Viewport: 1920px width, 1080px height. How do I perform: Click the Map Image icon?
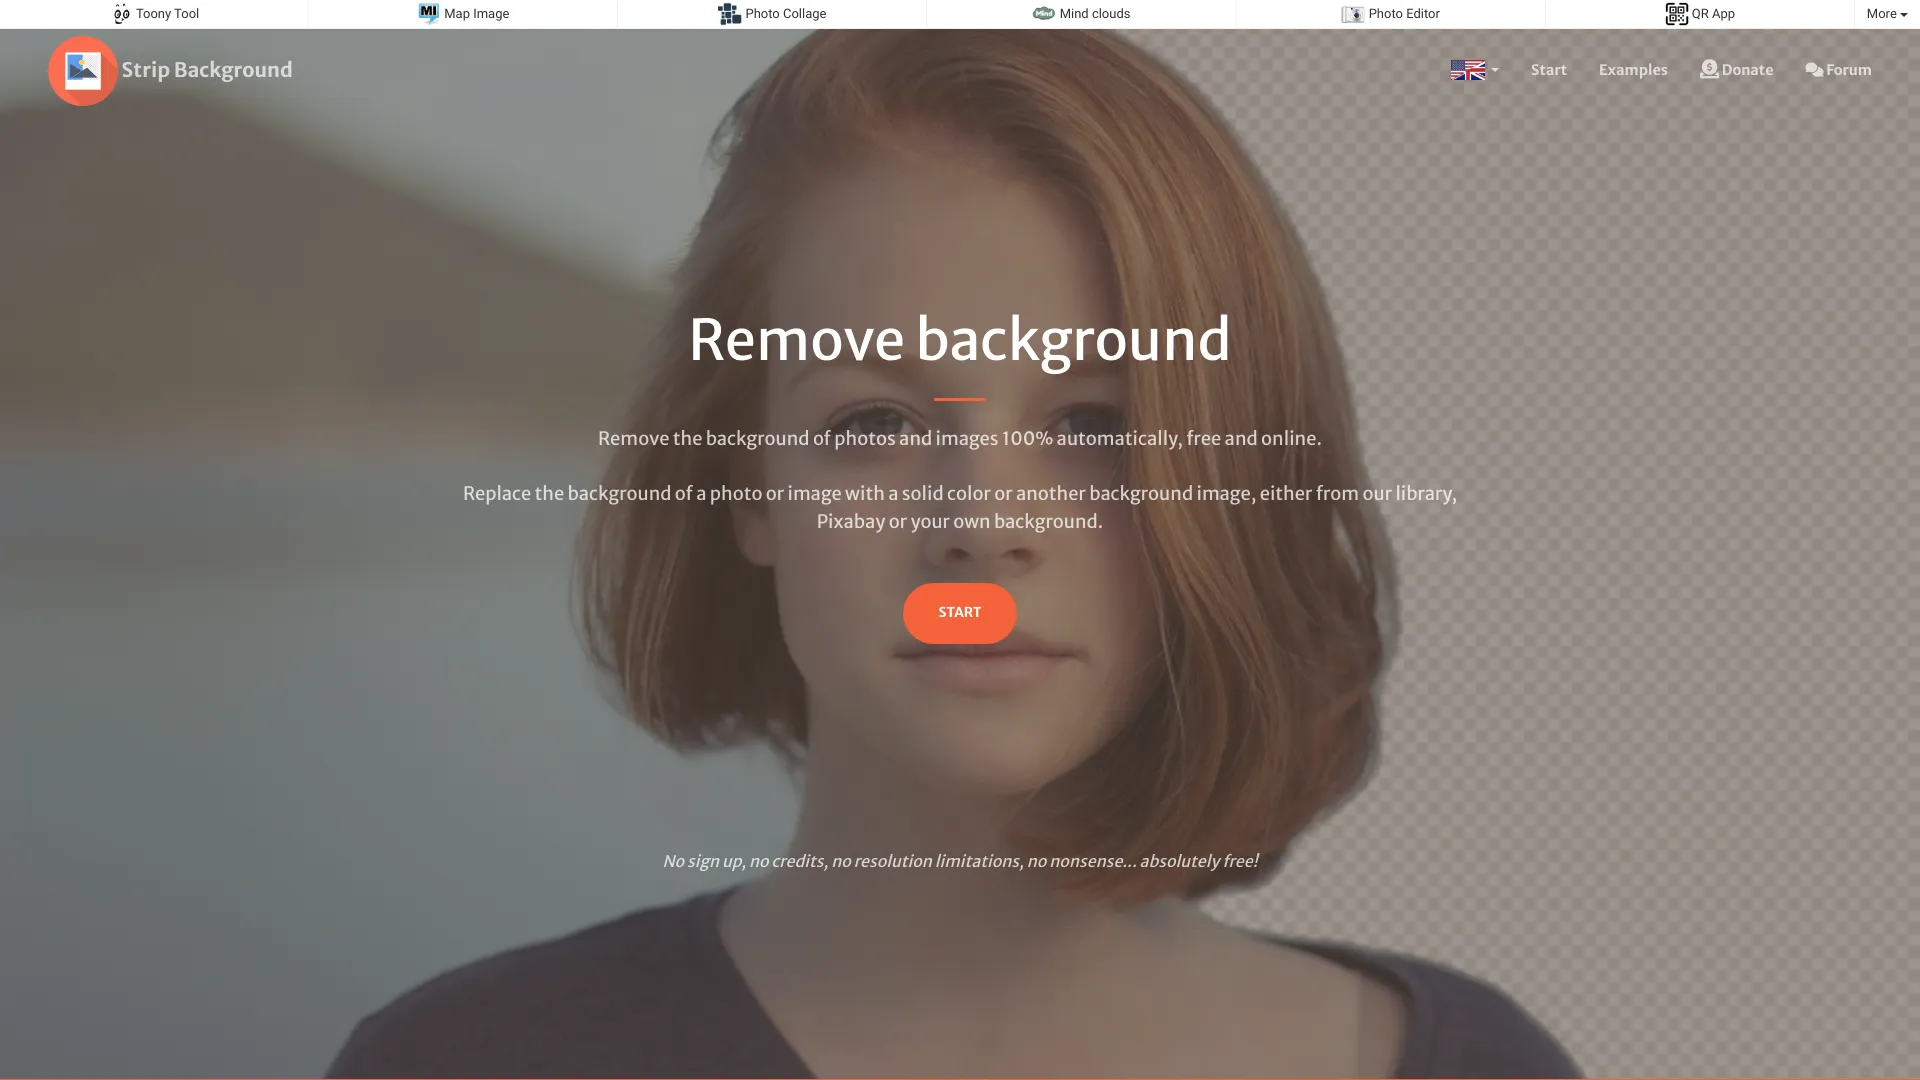[429, 15]
